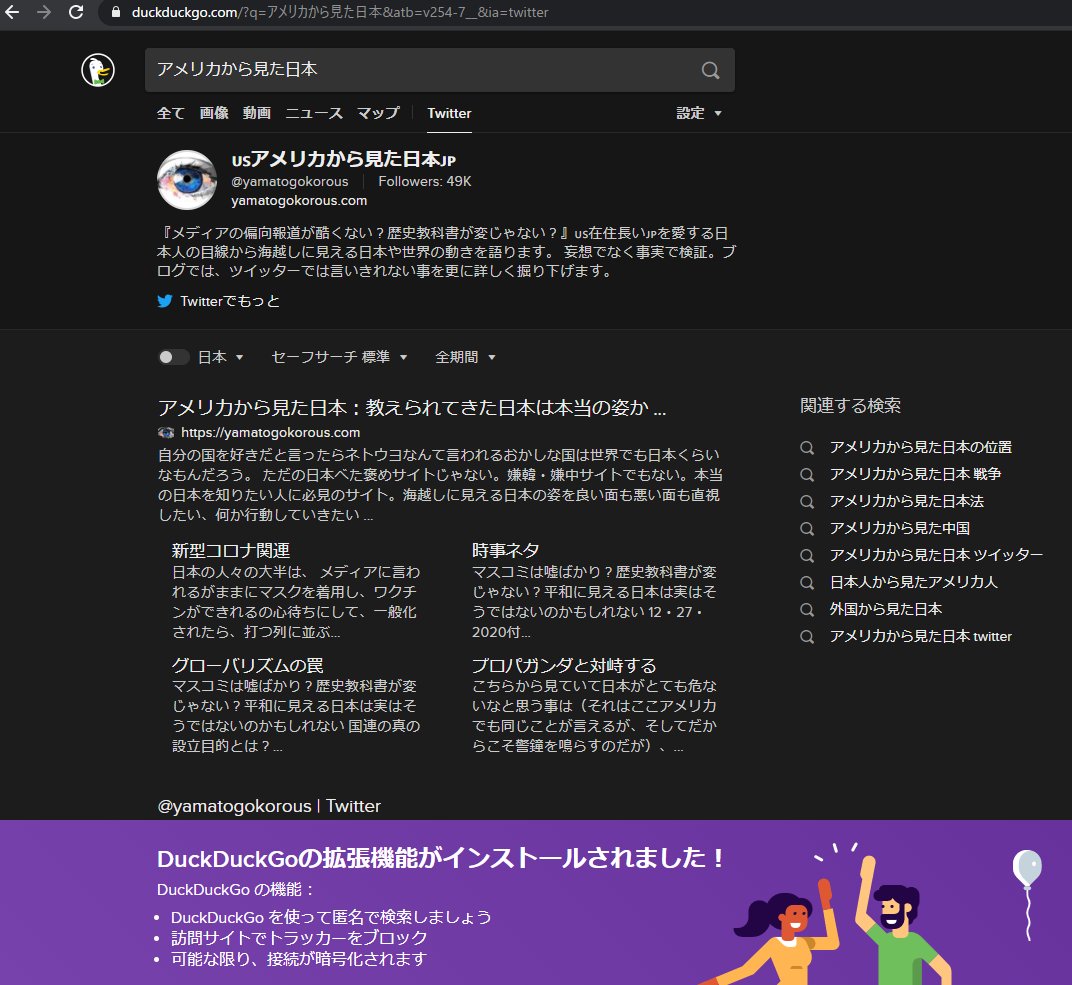Screen dimensions: 1072x985
Task: Search related アメリカから見た日本の位置
Action: point(920,448)
